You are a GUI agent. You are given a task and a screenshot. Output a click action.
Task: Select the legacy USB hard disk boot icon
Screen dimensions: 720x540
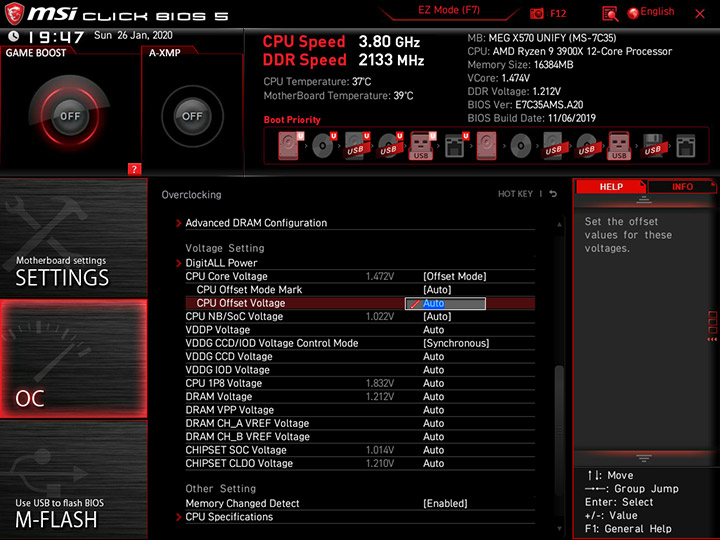point(553,146)
